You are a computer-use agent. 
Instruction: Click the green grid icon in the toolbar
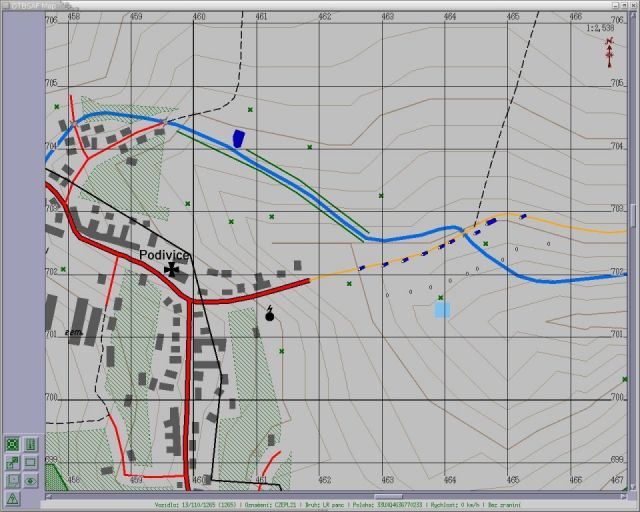pyautogui.click(x=12, y=444)
